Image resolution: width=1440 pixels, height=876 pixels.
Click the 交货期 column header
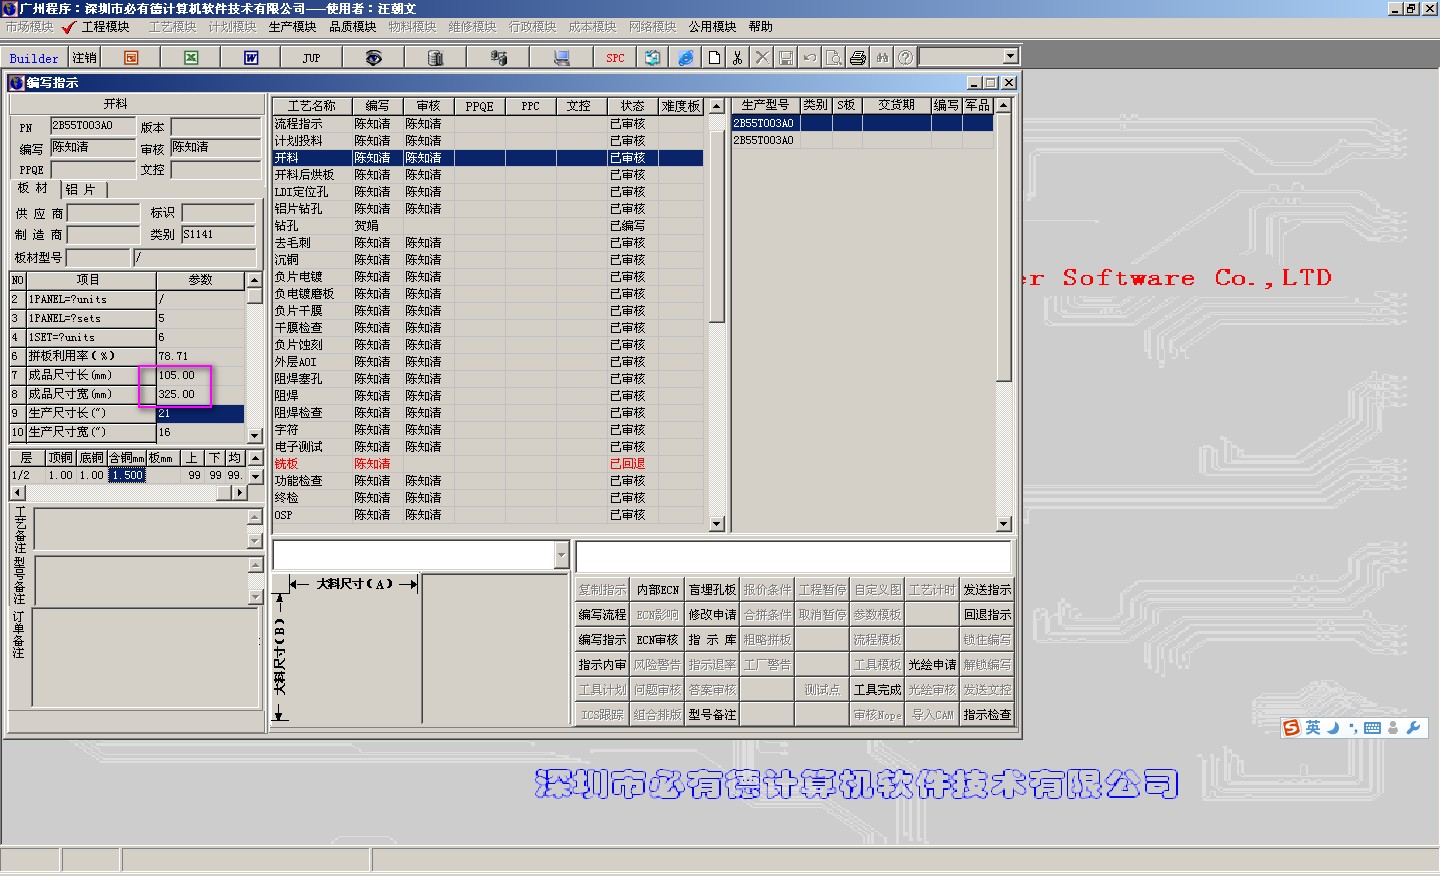(896, 105)
